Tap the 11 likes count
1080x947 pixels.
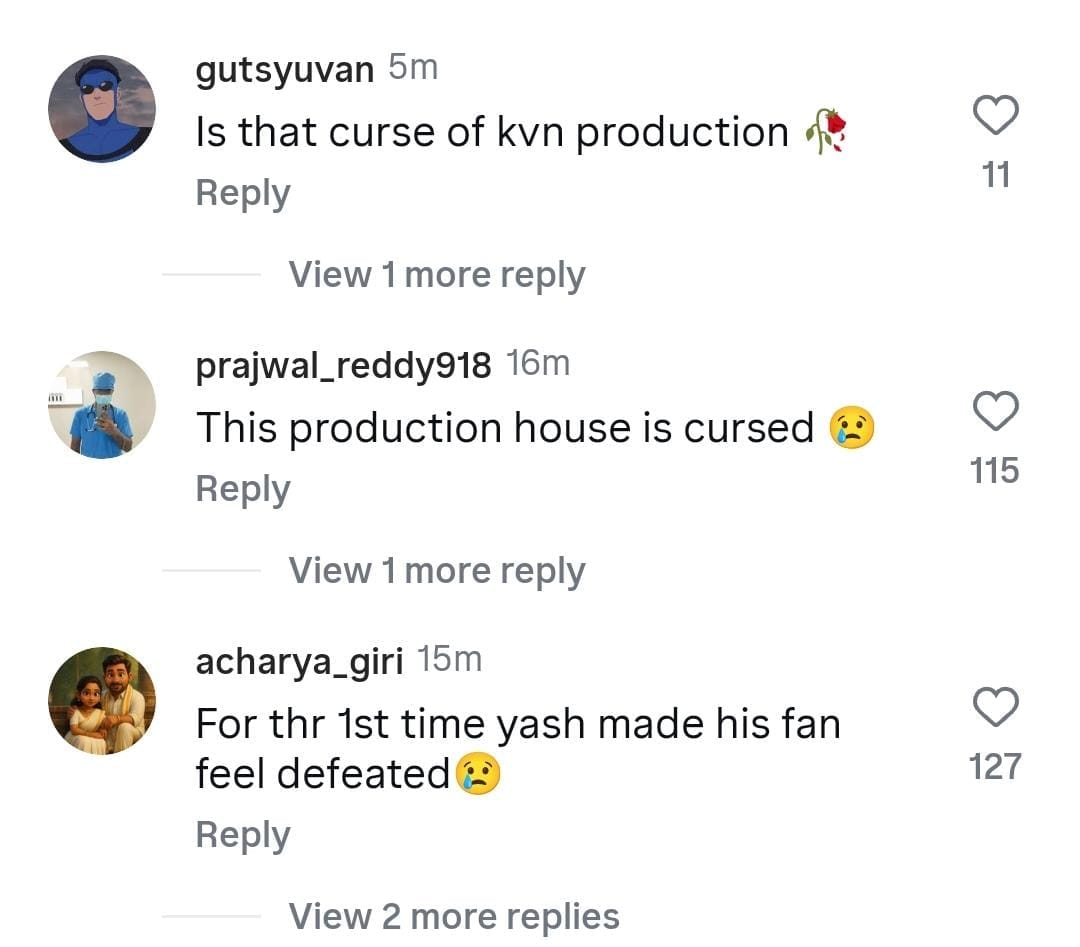[996, 175]
